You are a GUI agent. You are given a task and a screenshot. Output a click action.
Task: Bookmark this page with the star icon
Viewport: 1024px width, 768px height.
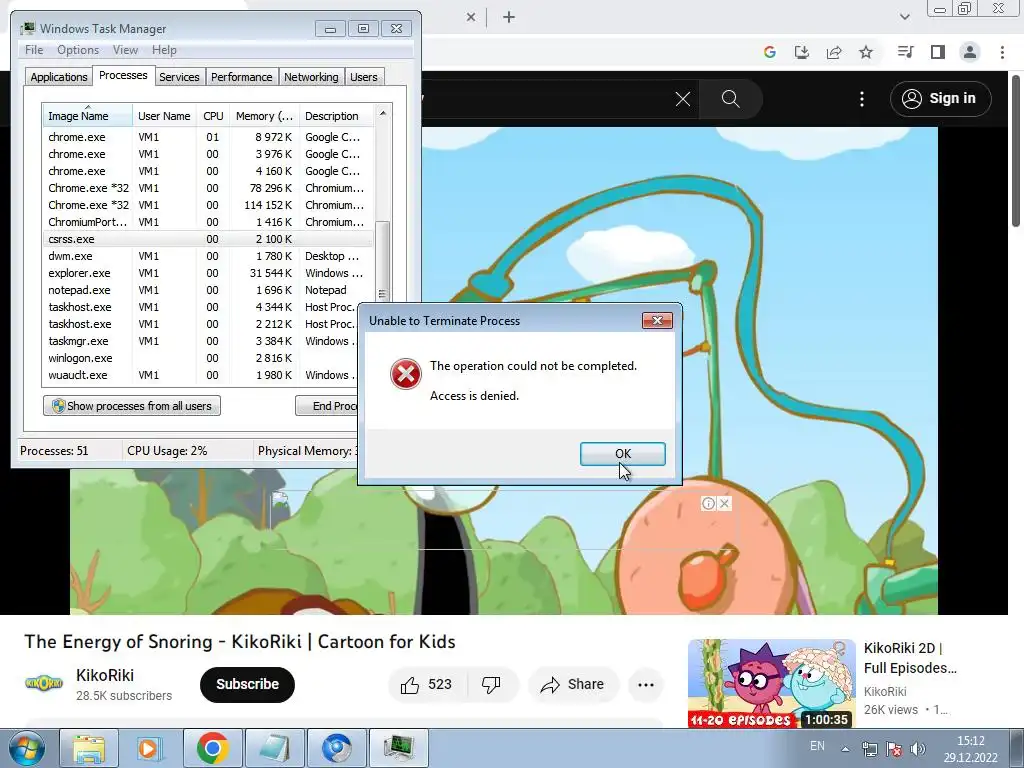point(866,52)
